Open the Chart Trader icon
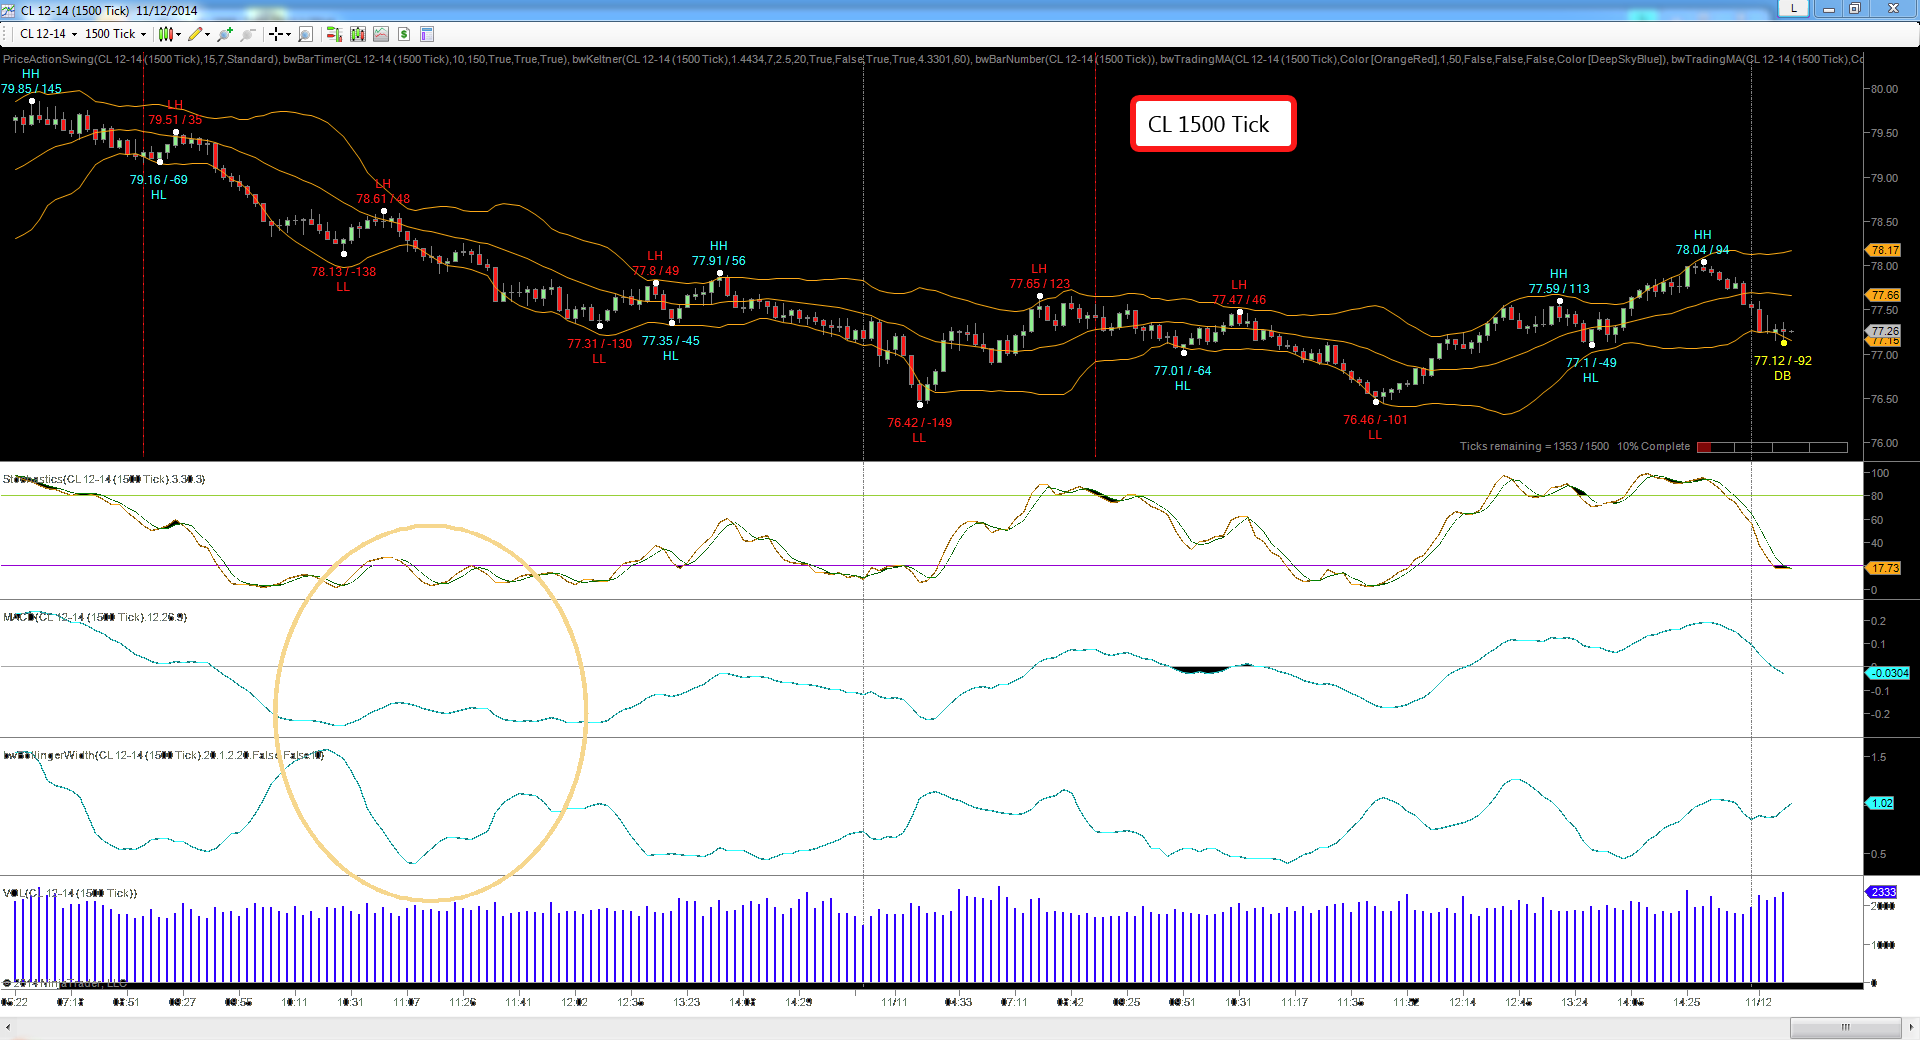 pyautogui.click(x=334, y=34)
